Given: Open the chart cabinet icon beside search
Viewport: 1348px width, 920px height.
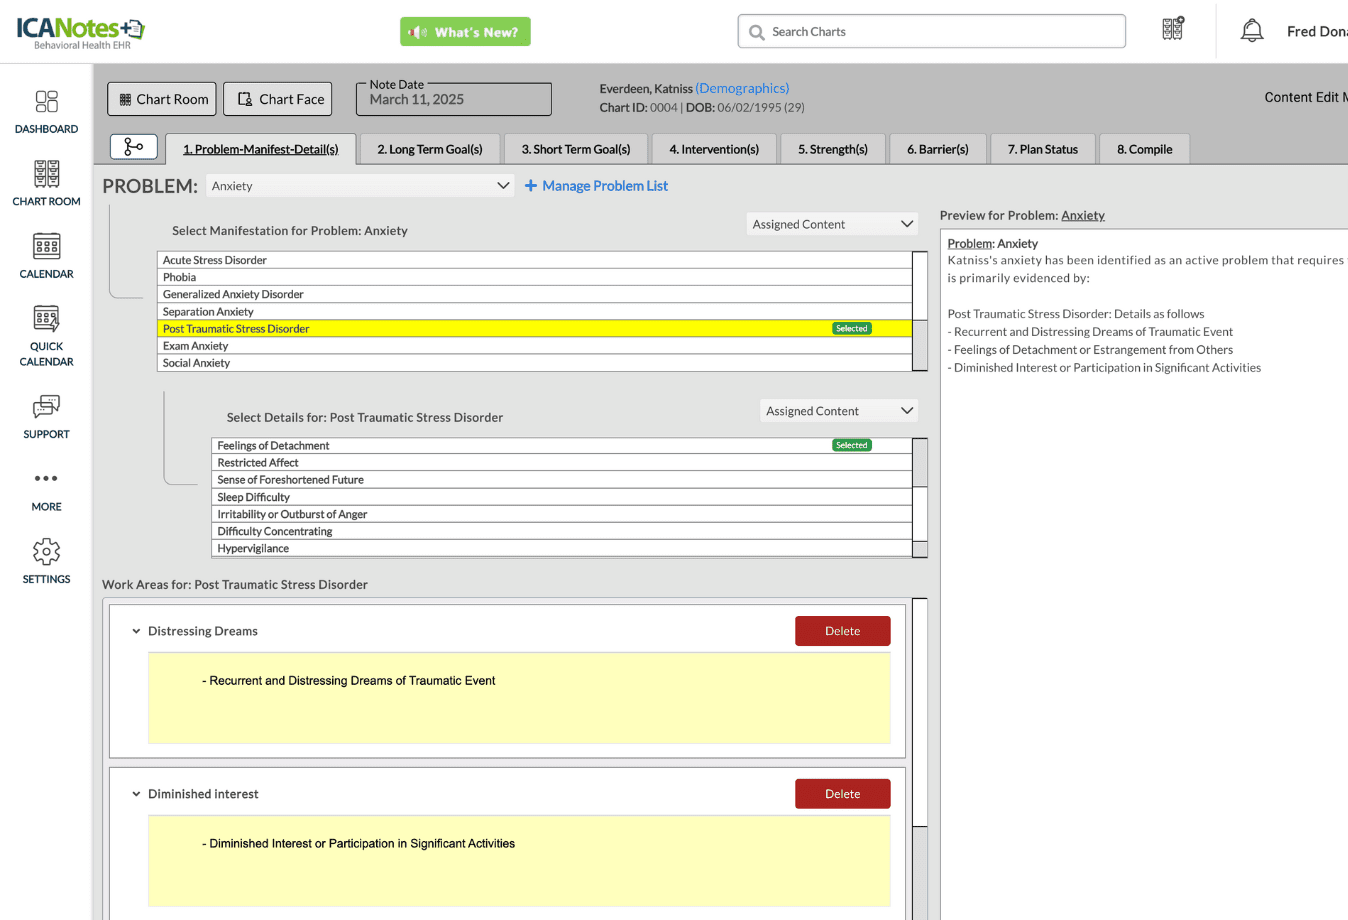Looking at the screenshot, I should [x=1172, y=29].
